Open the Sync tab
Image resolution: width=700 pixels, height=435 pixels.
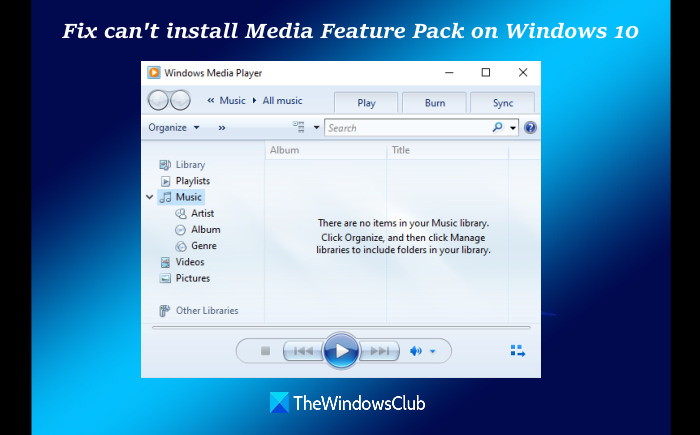tap(503, 103)
